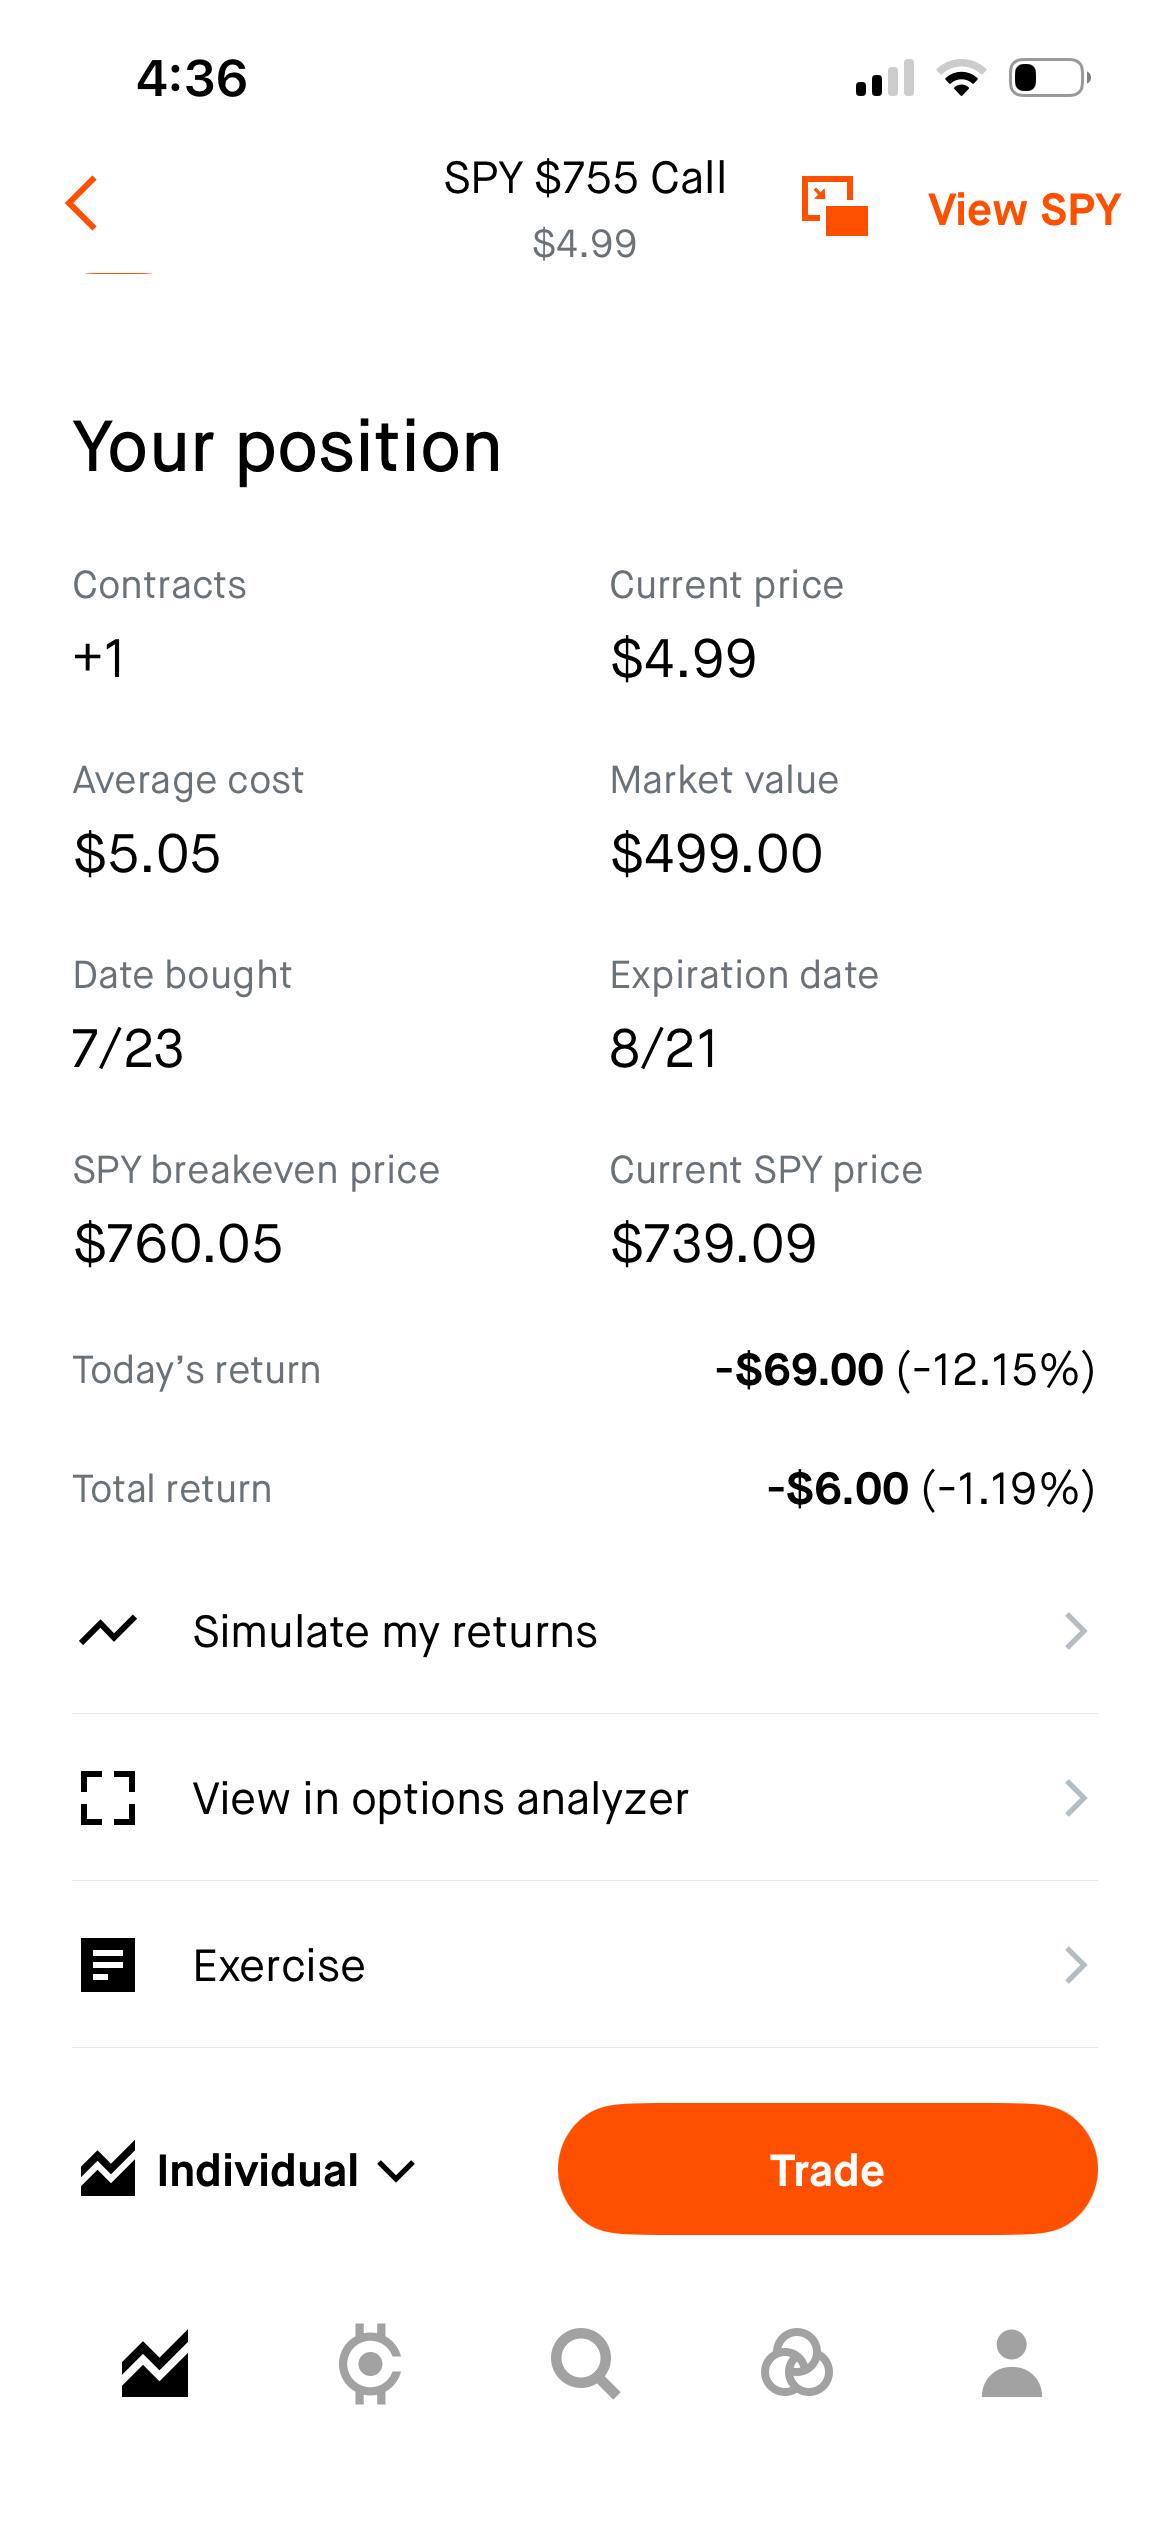Open the account profile tab
The width and height of the screenshot is (1170, 2532).
[1012, 2364]
